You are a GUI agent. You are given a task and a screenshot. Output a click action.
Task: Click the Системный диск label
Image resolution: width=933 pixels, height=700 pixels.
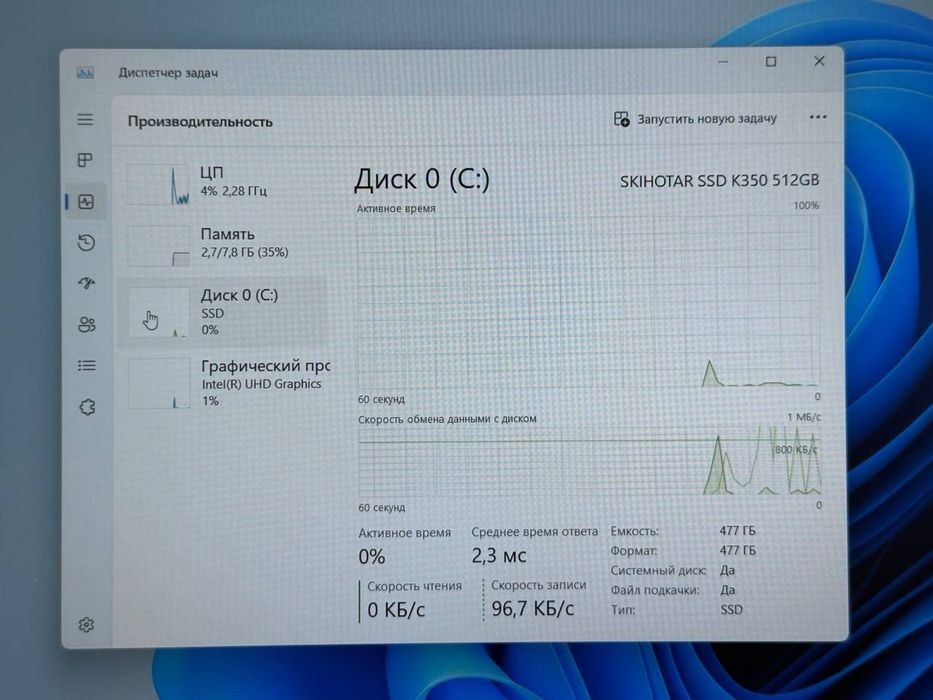(658, 570)
